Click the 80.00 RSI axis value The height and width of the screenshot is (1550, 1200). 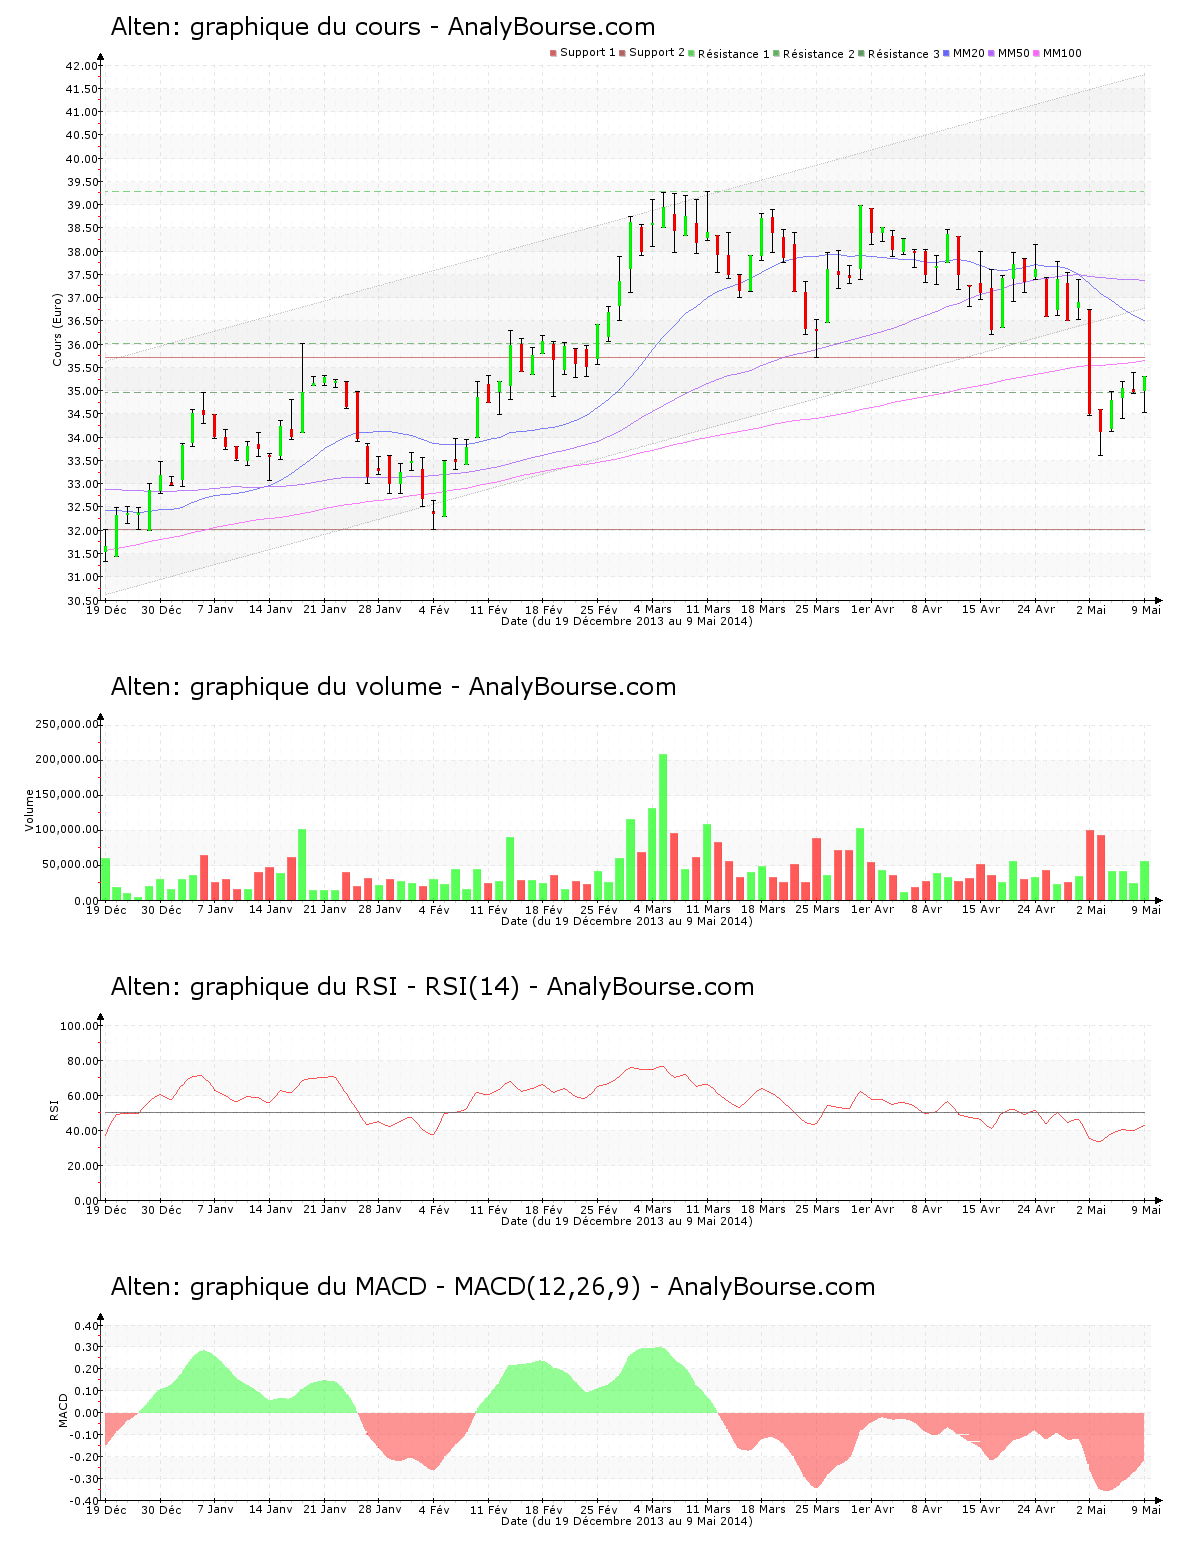(83, 1061)
